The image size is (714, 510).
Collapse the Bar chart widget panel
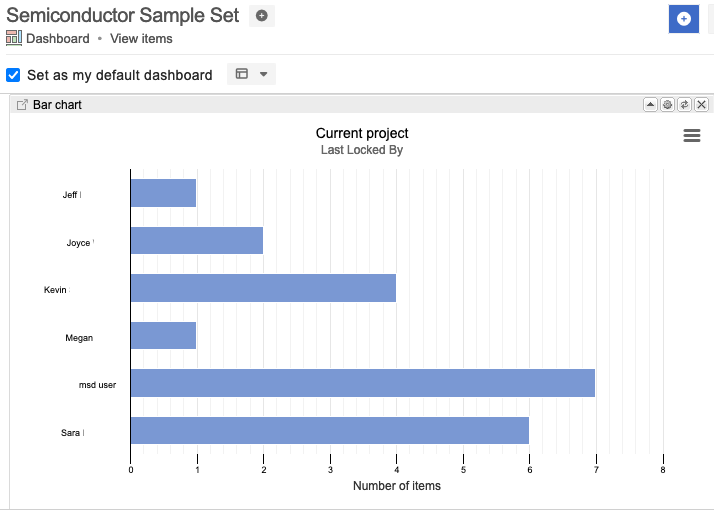click(x=650, y=105)
